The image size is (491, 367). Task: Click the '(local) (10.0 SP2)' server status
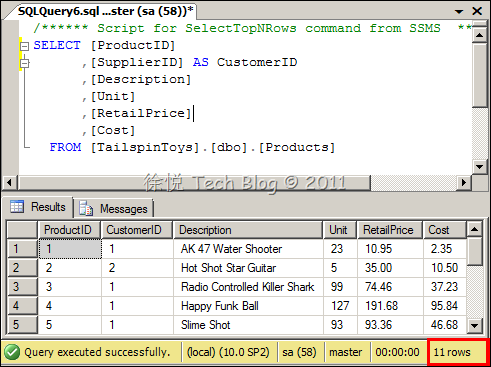228,352
